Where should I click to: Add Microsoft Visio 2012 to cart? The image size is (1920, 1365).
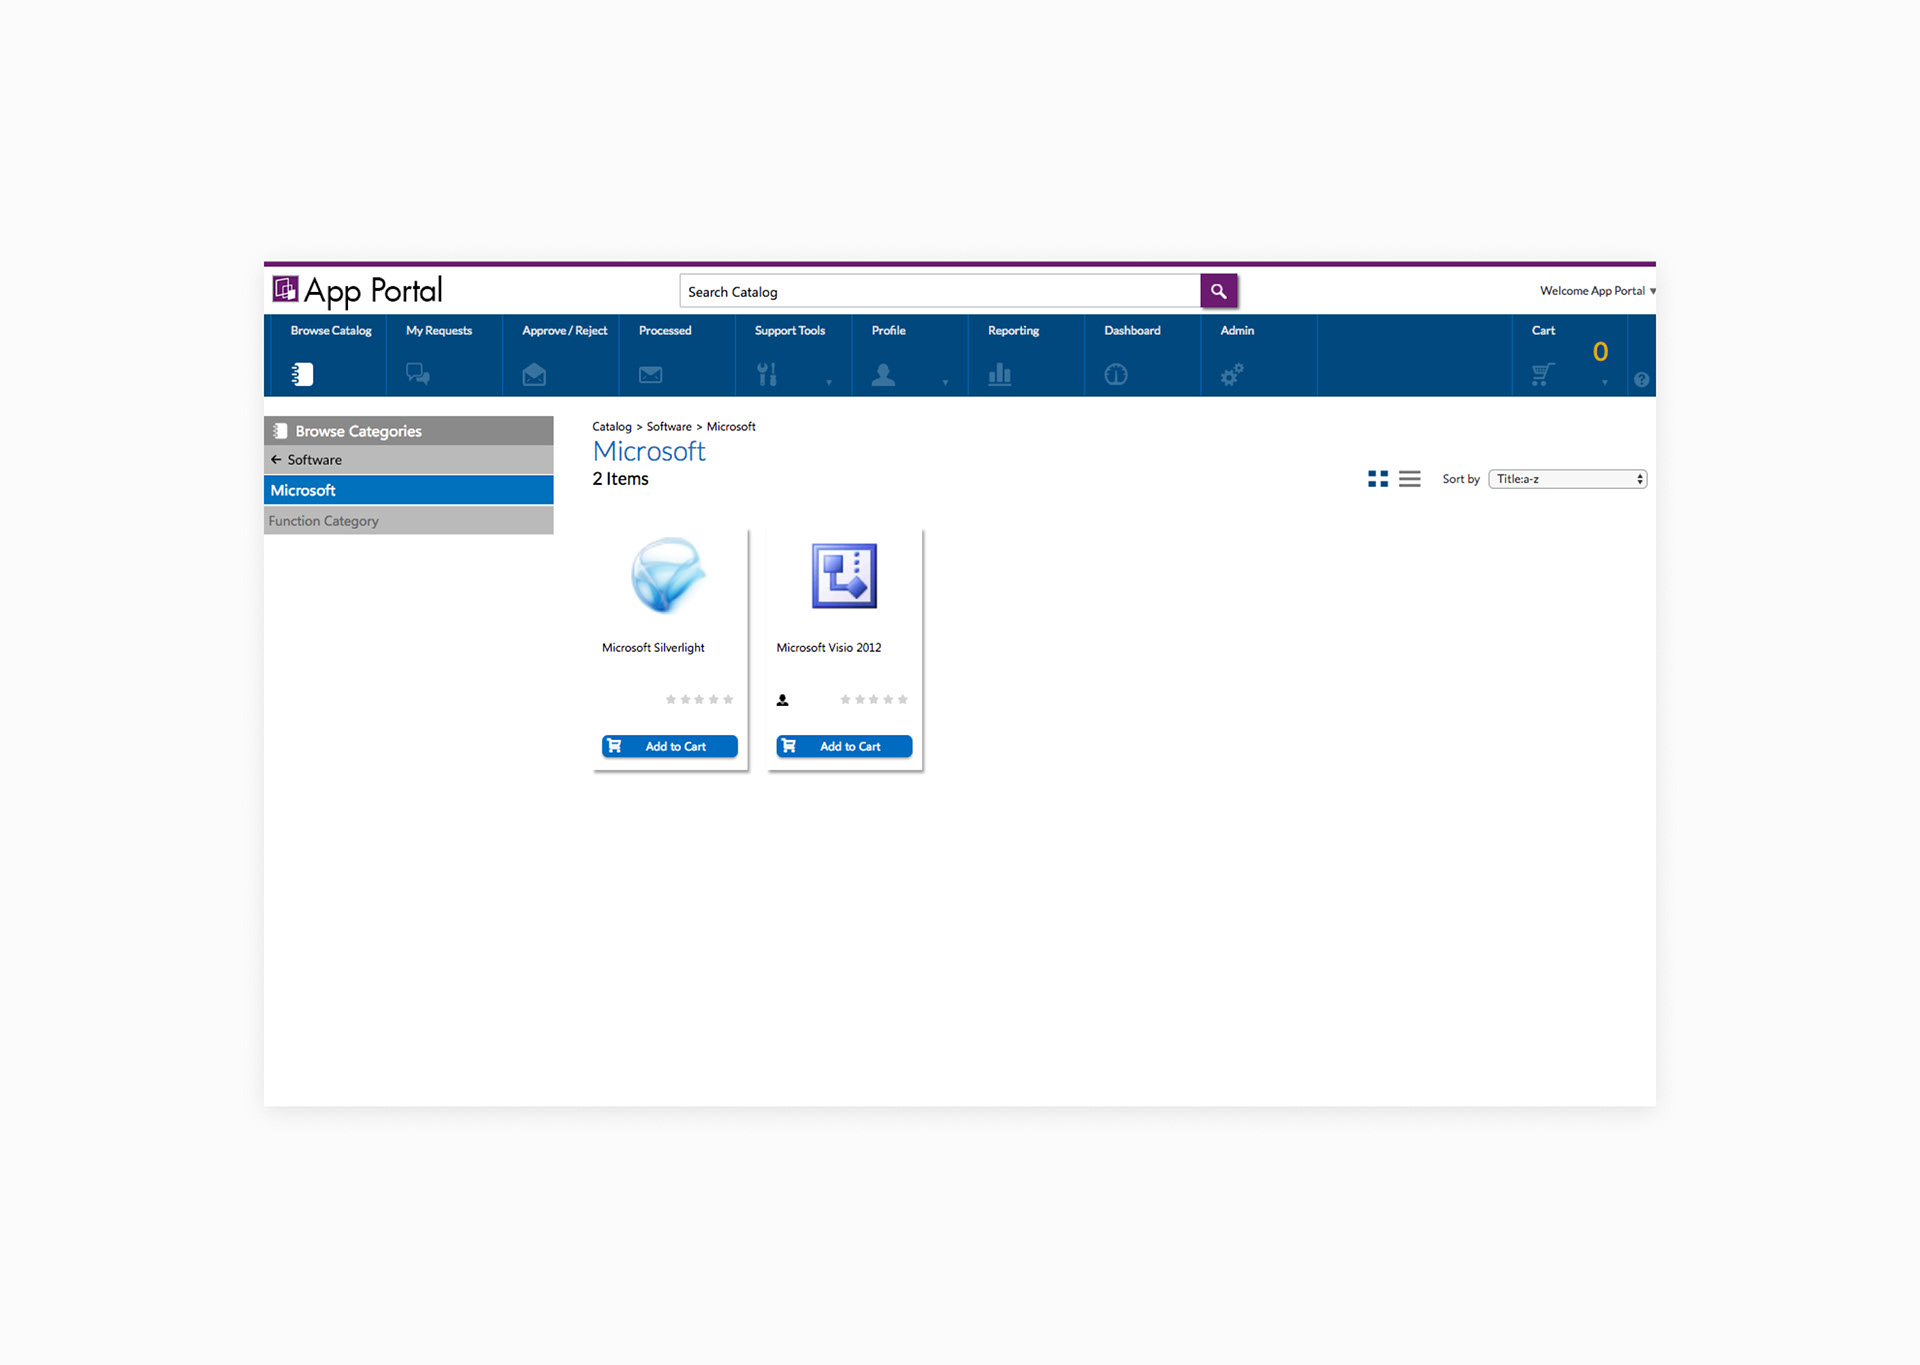844,746
